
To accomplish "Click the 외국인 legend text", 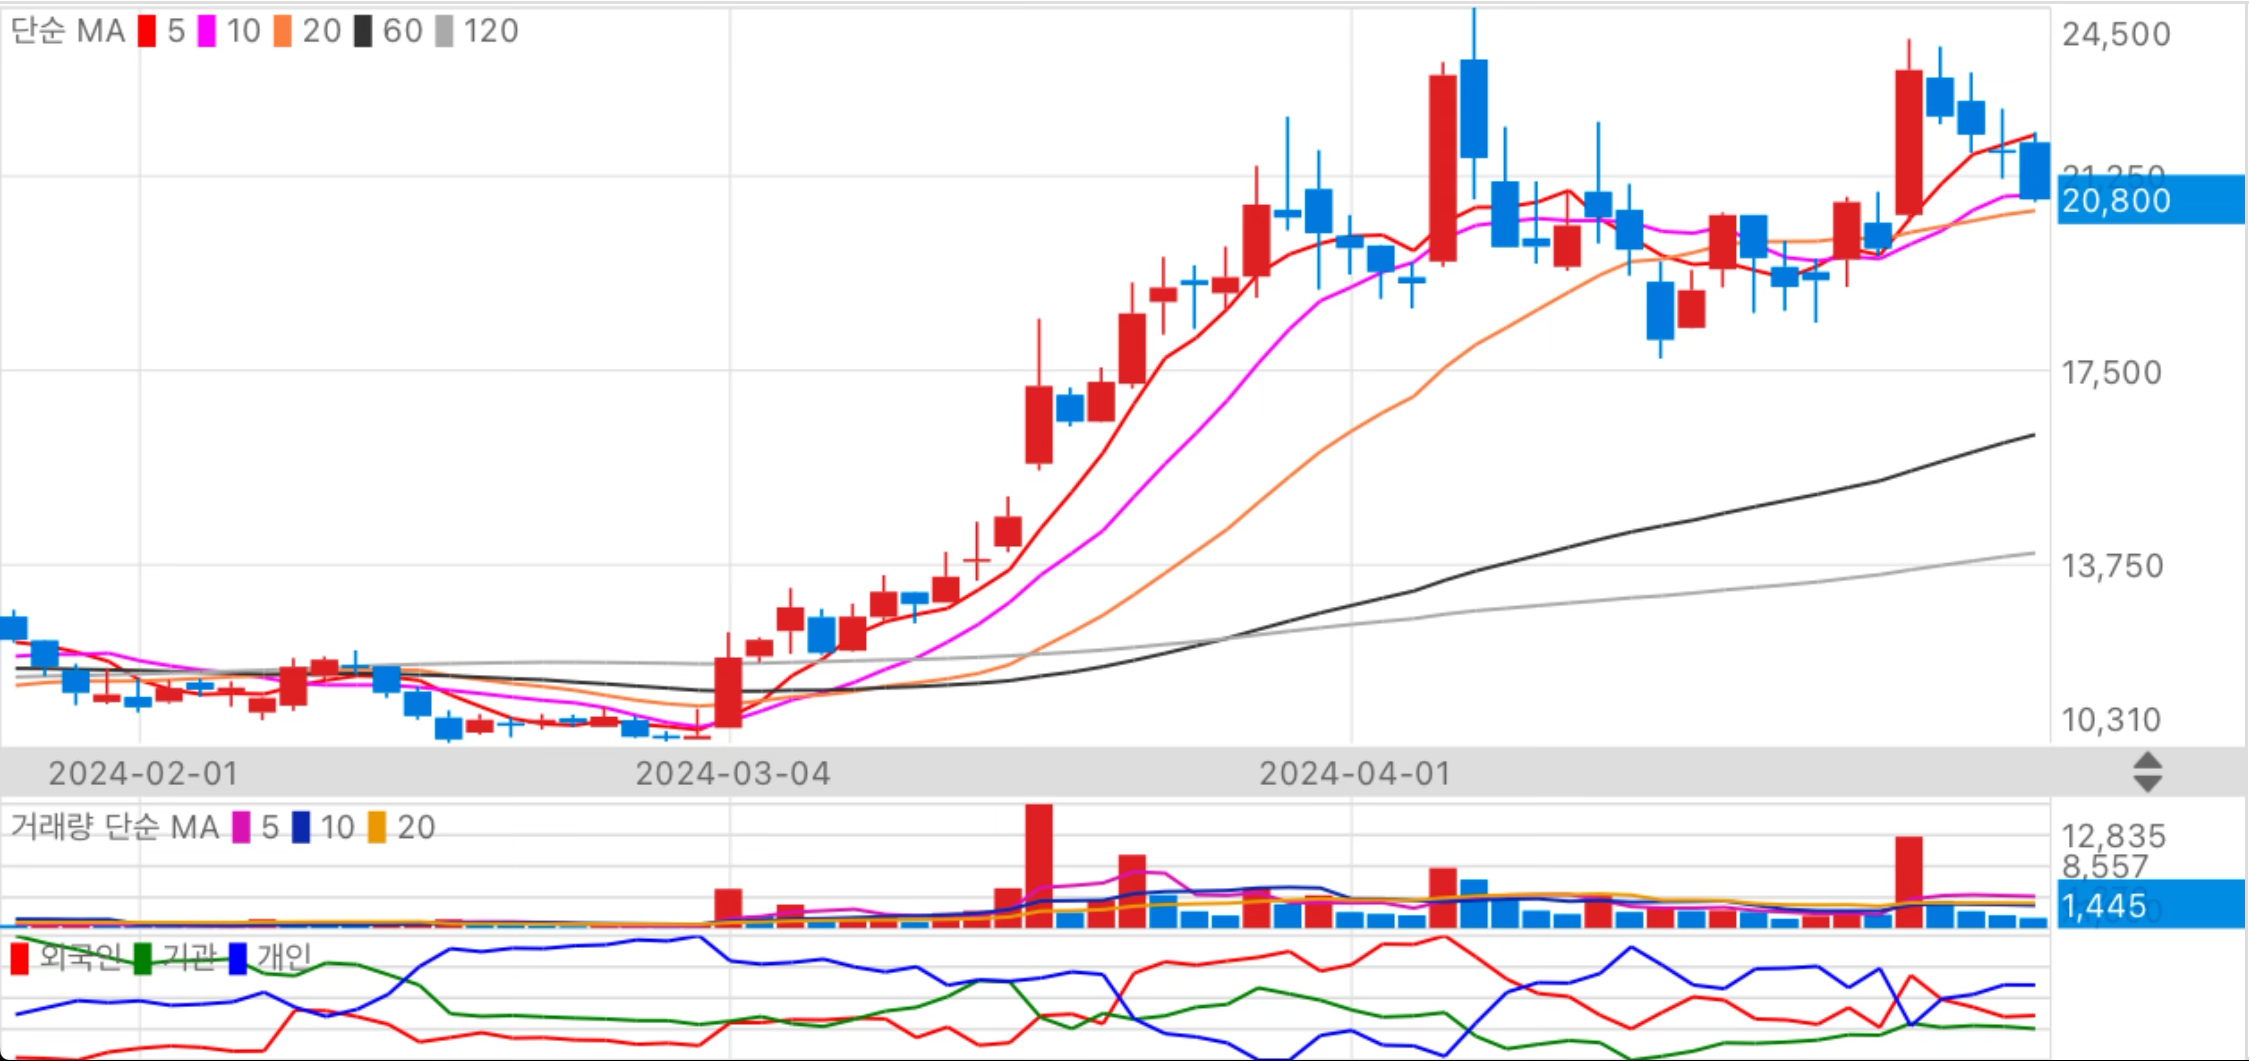I will [80, 958].
